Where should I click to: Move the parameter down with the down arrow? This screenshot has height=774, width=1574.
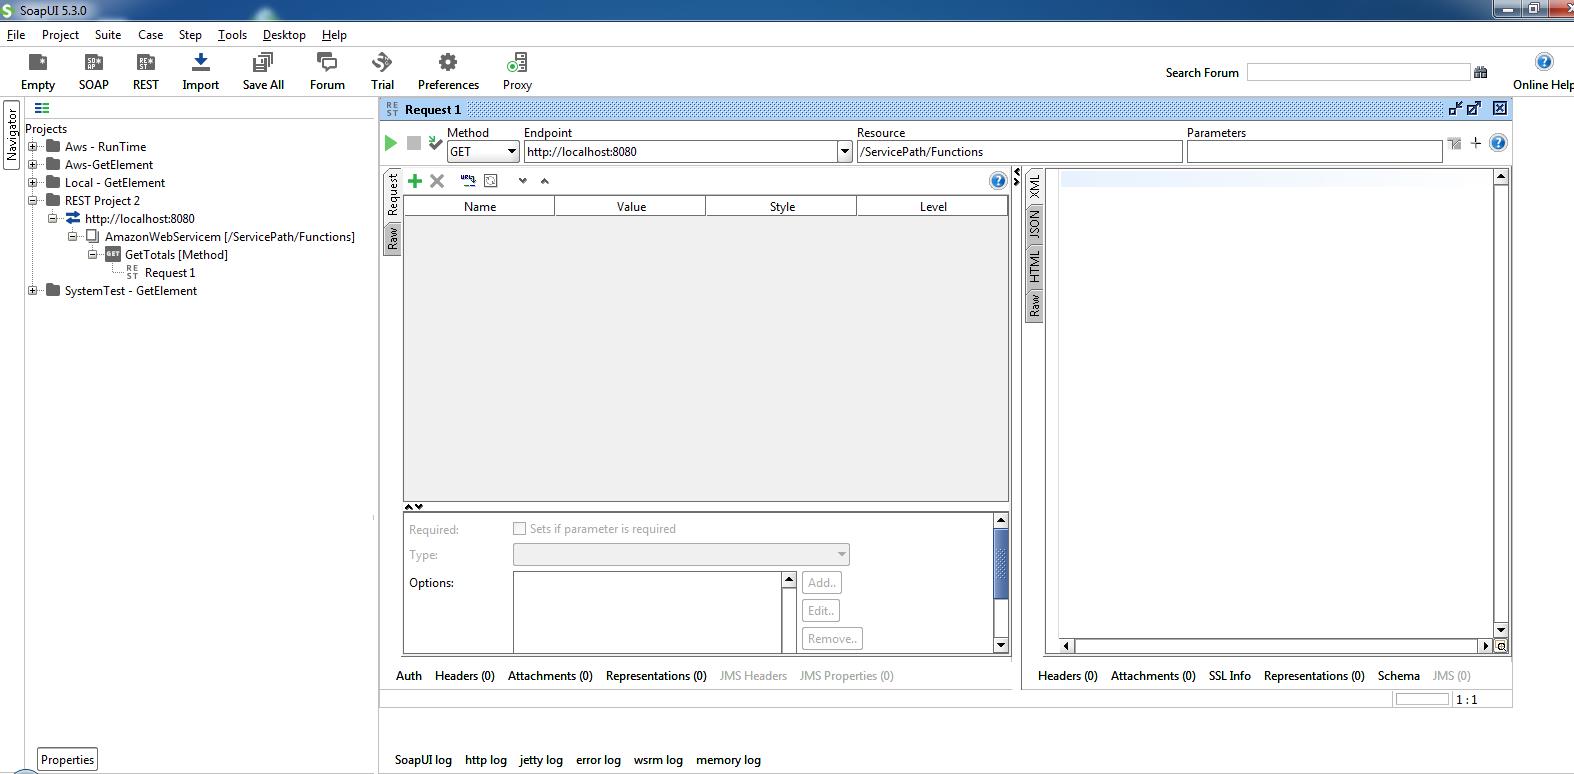pos(522,181)
